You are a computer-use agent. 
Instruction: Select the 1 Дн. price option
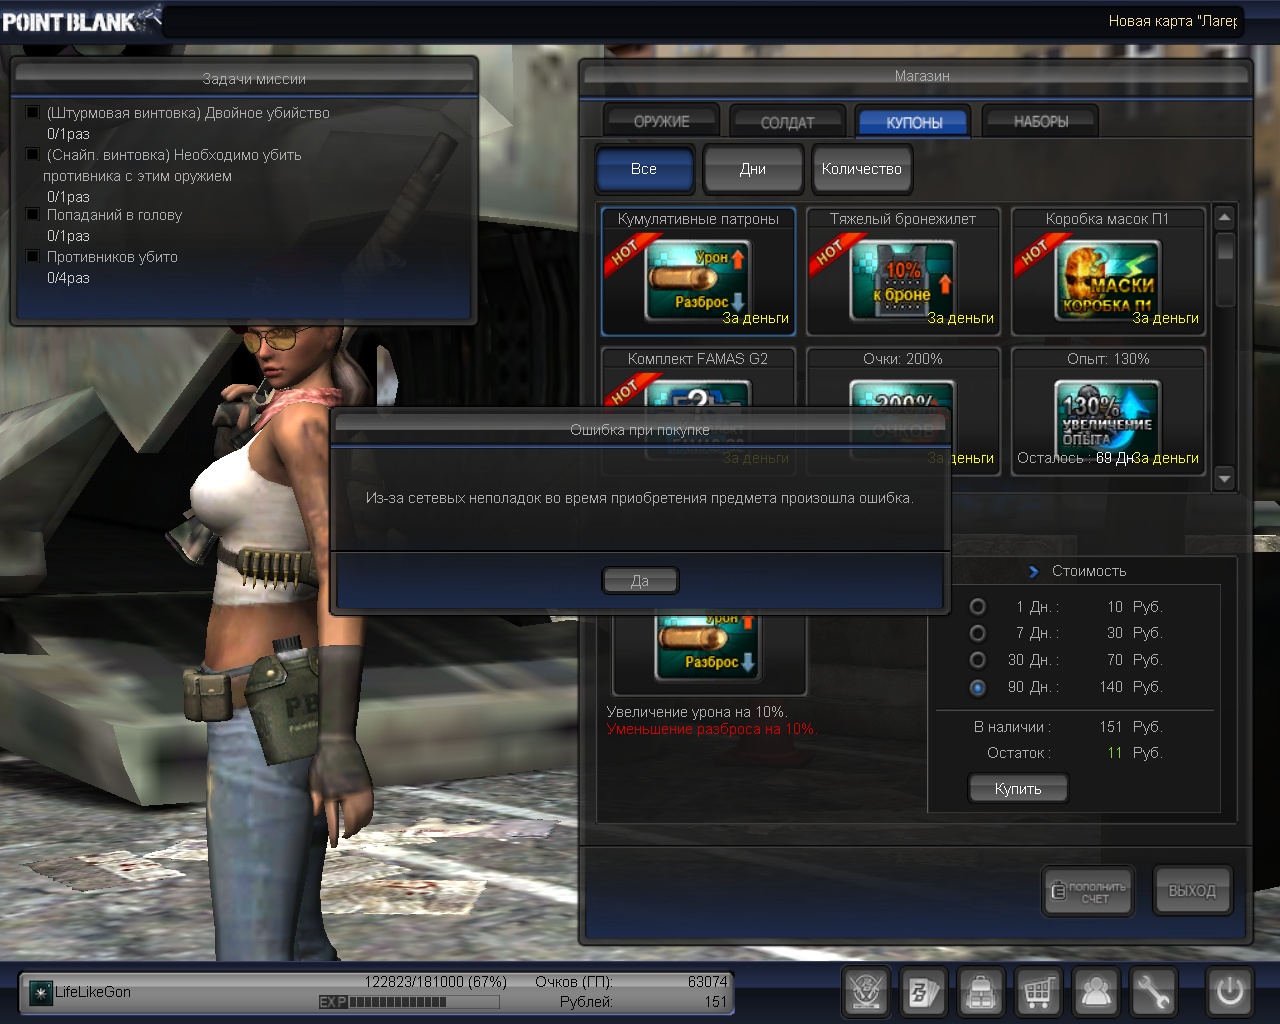[978, 607]
